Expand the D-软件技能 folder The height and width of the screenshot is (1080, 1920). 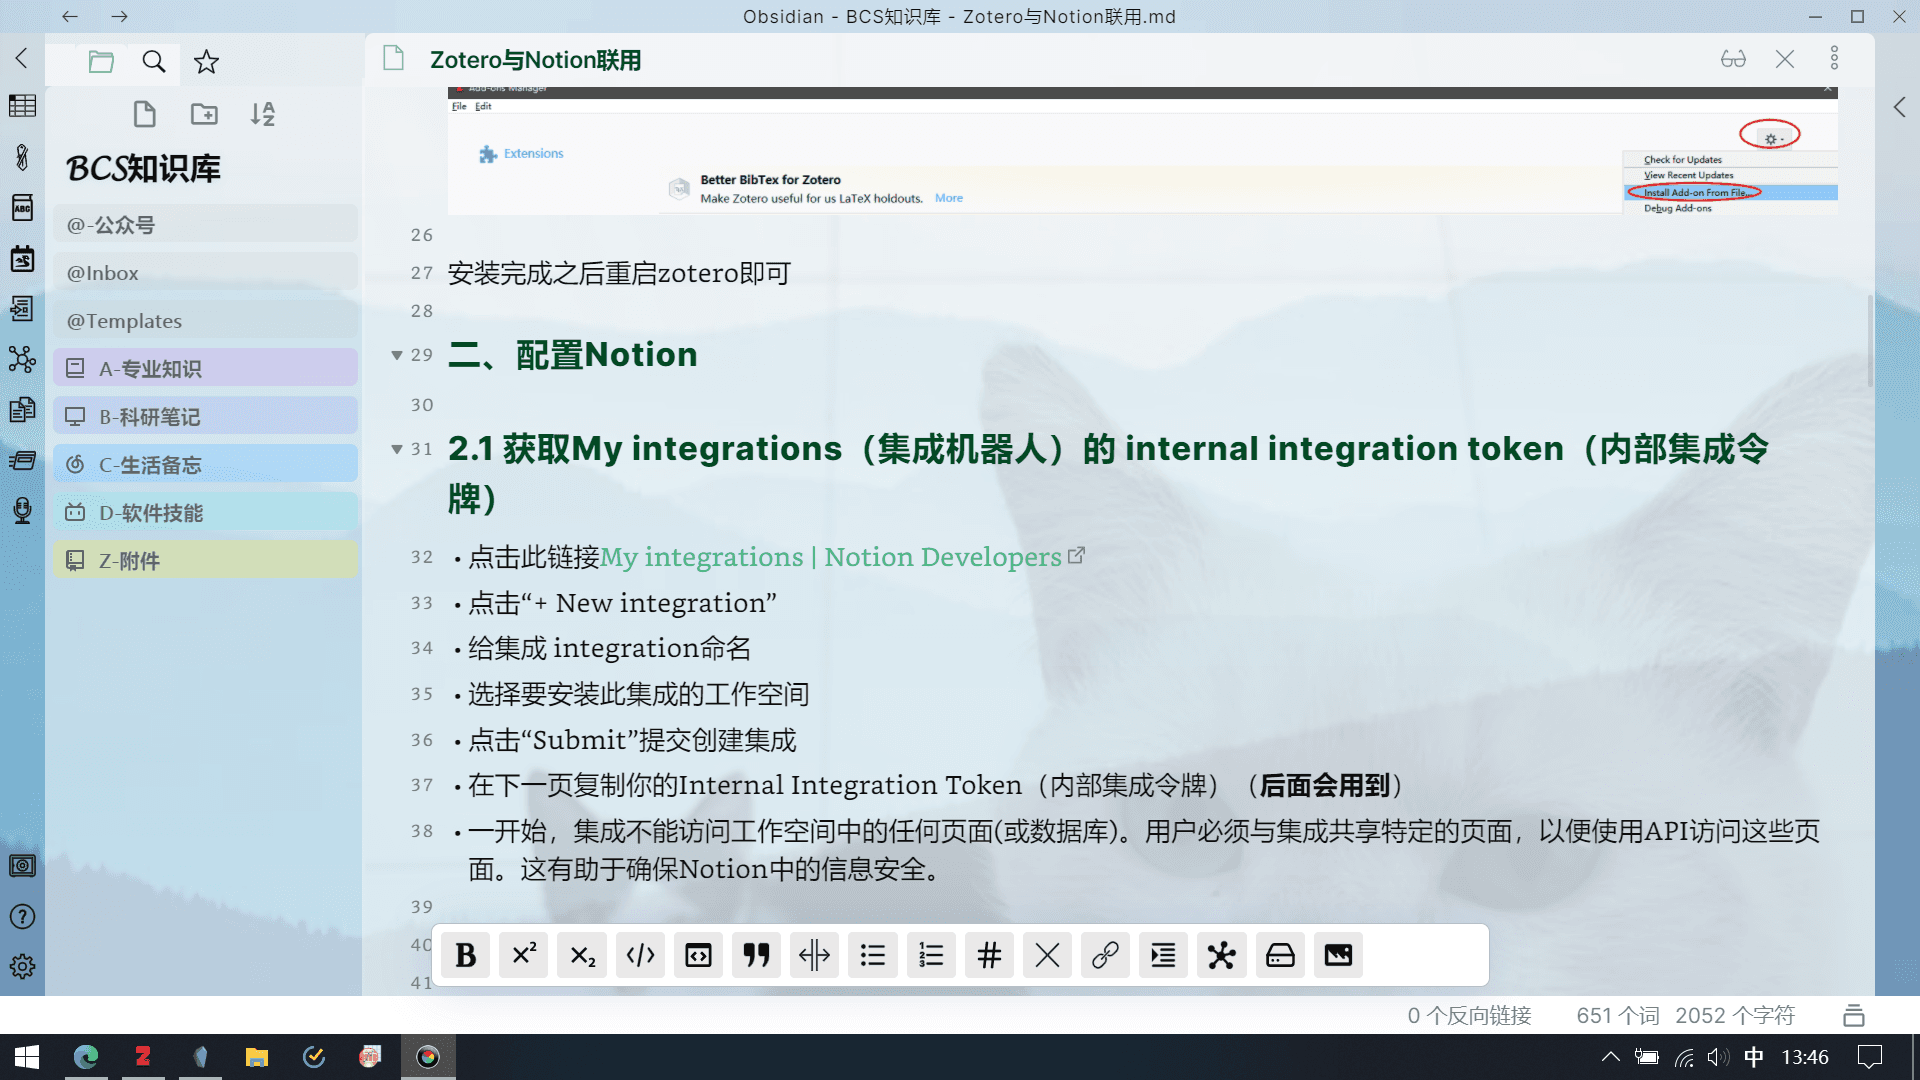tap(206, 512)
